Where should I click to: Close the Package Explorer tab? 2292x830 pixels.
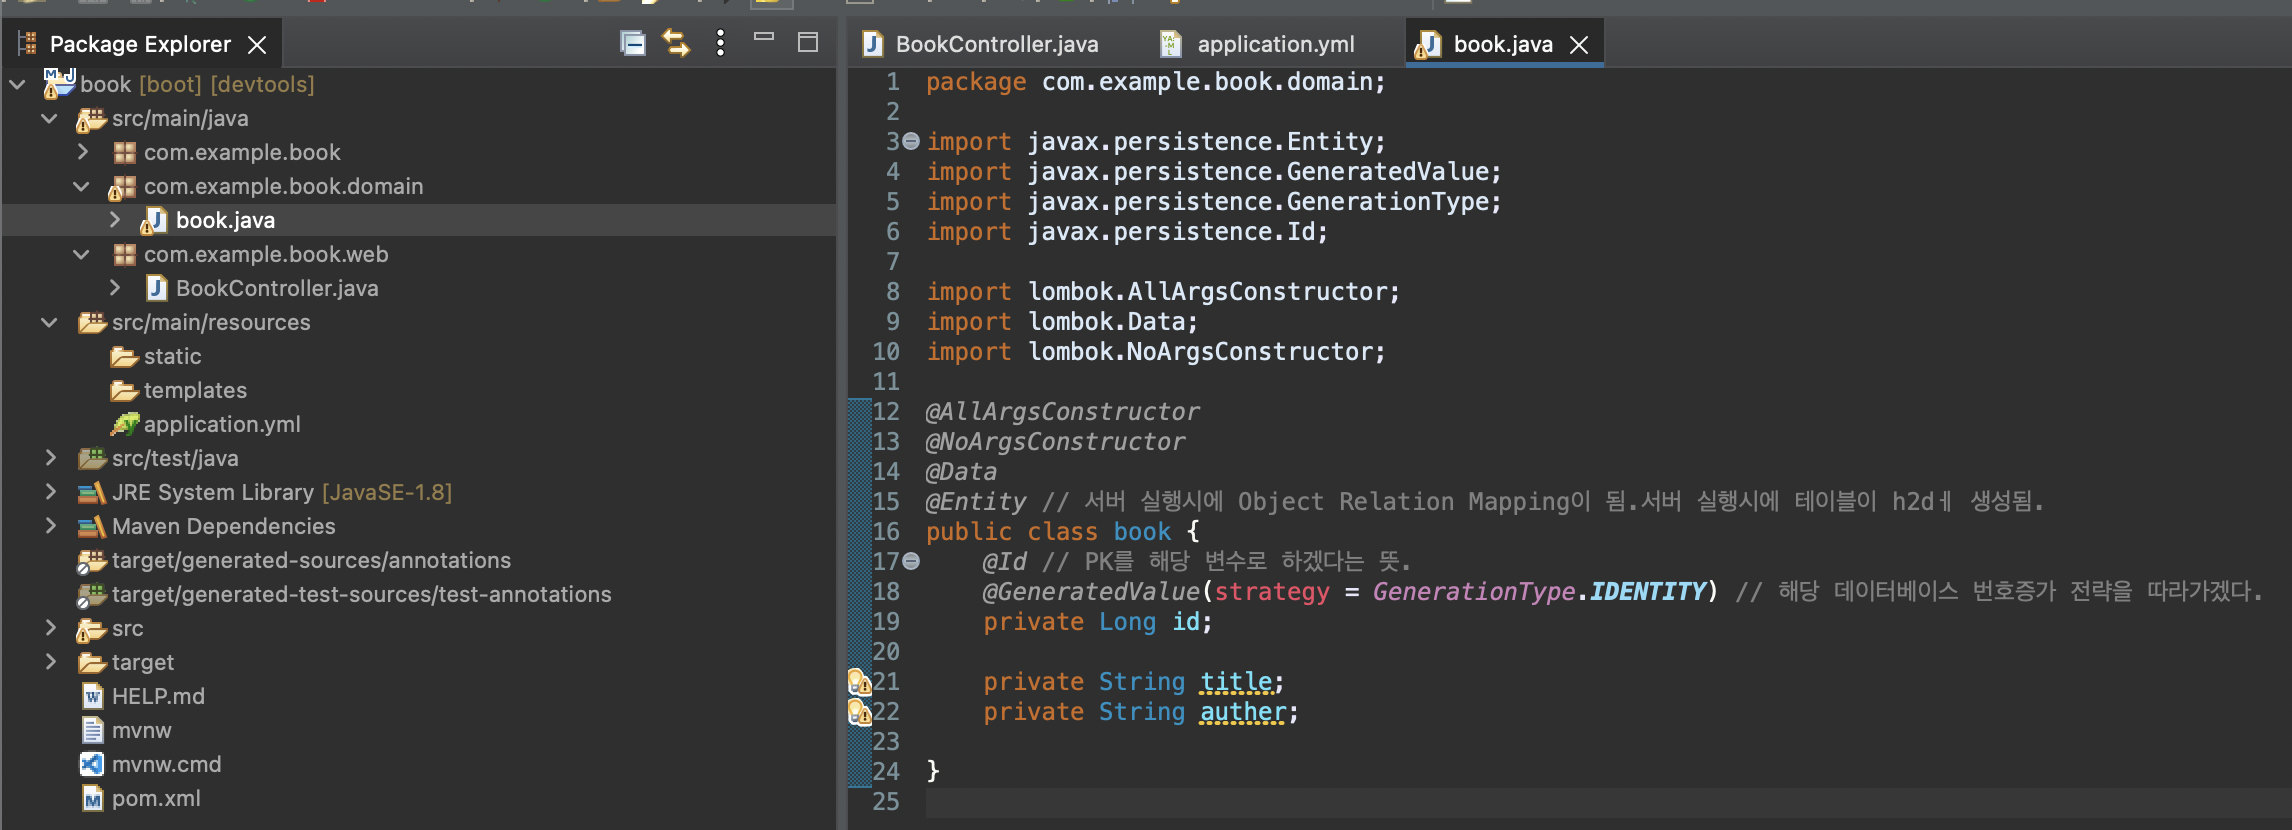[x=257, y=45]
